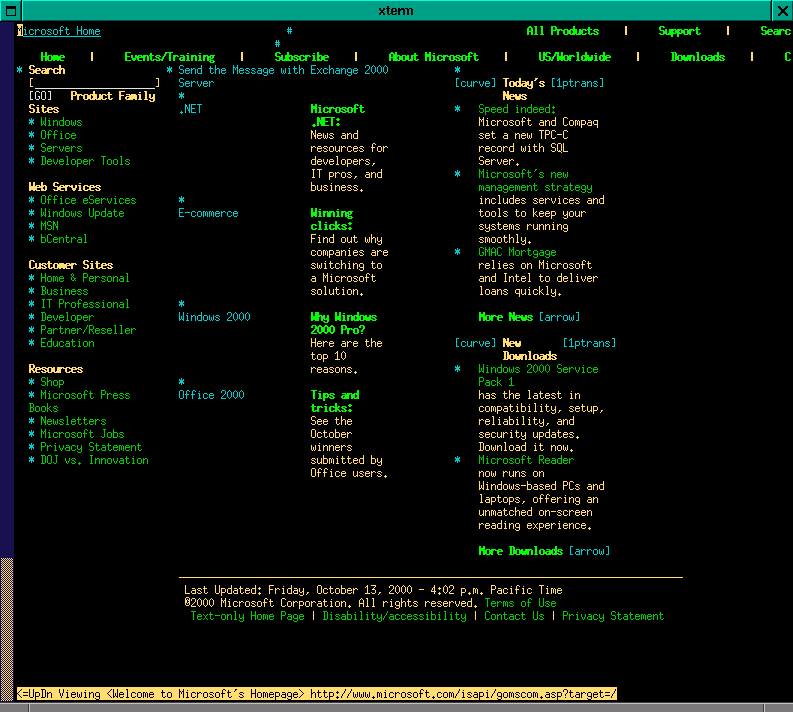This screenshot has width=793, height=712.
Task: Open the All Products menu item
Action: [x=562, y=32]
